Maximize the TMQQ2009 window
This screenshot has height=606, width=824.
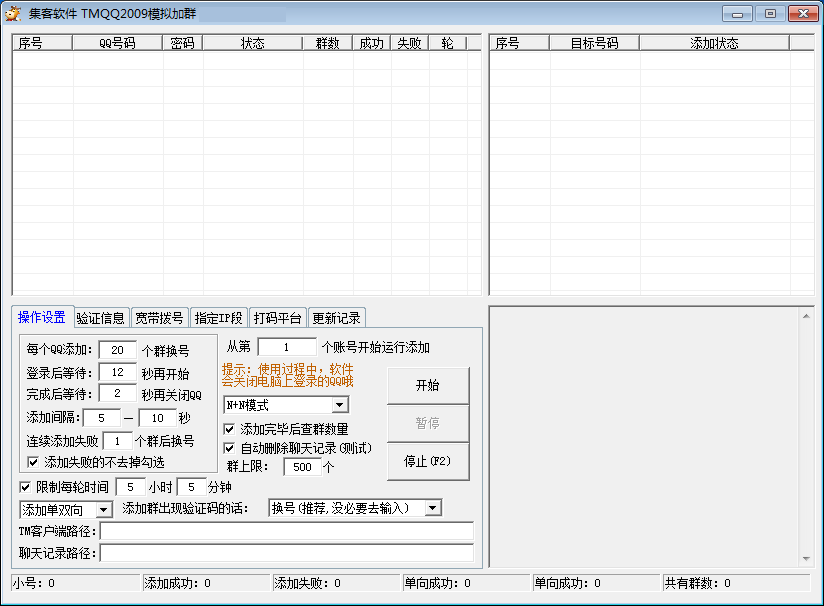[770, 14]
